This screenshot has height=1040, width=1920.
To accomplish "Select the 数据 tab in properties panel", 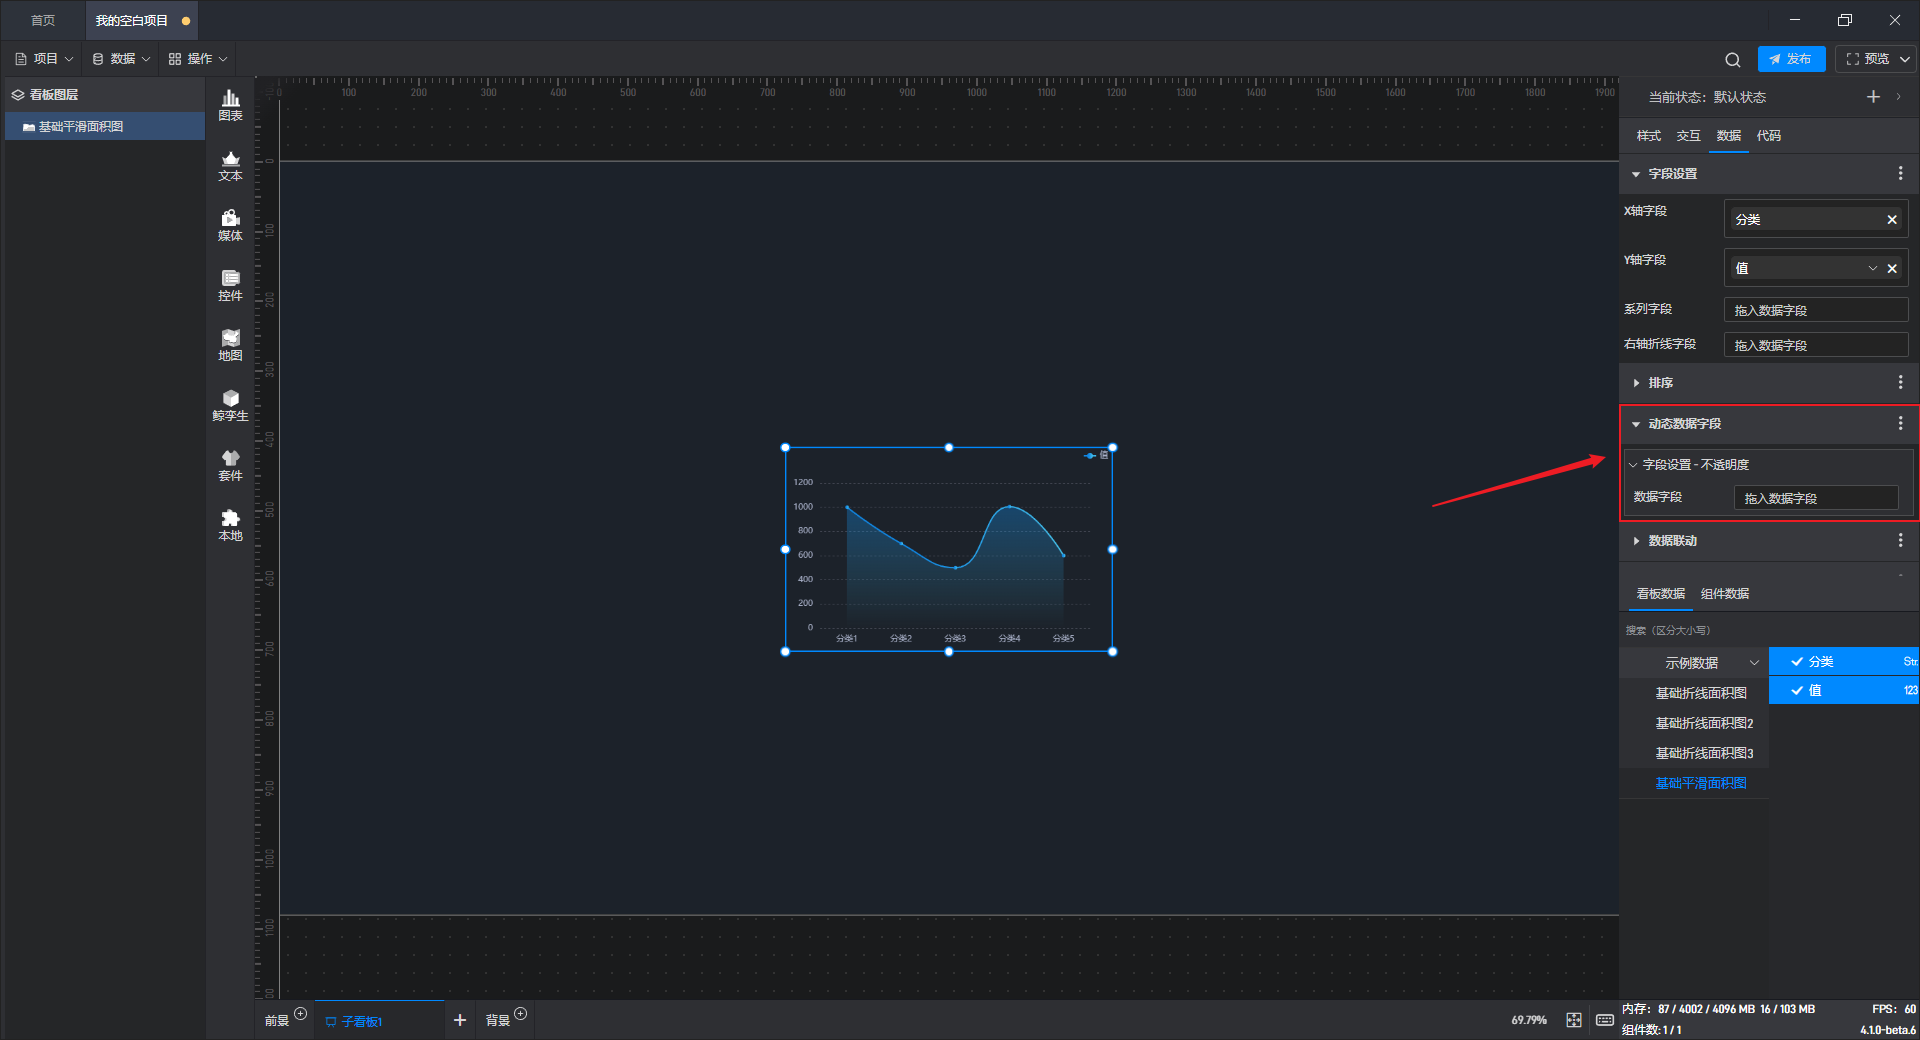I will point(1729,136).
